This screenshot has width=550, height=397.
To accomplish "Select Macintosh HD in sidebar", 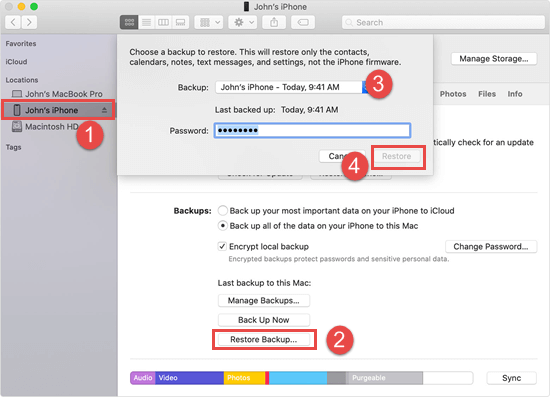I will coord(46,126).
